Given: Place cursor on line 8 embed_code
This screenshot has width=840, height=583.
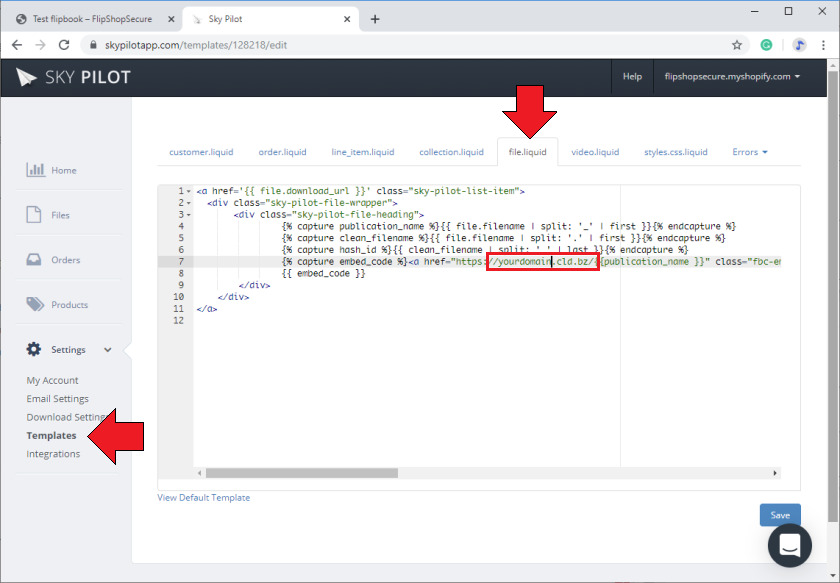Looking at the screenshot, I should click(324, 273).
